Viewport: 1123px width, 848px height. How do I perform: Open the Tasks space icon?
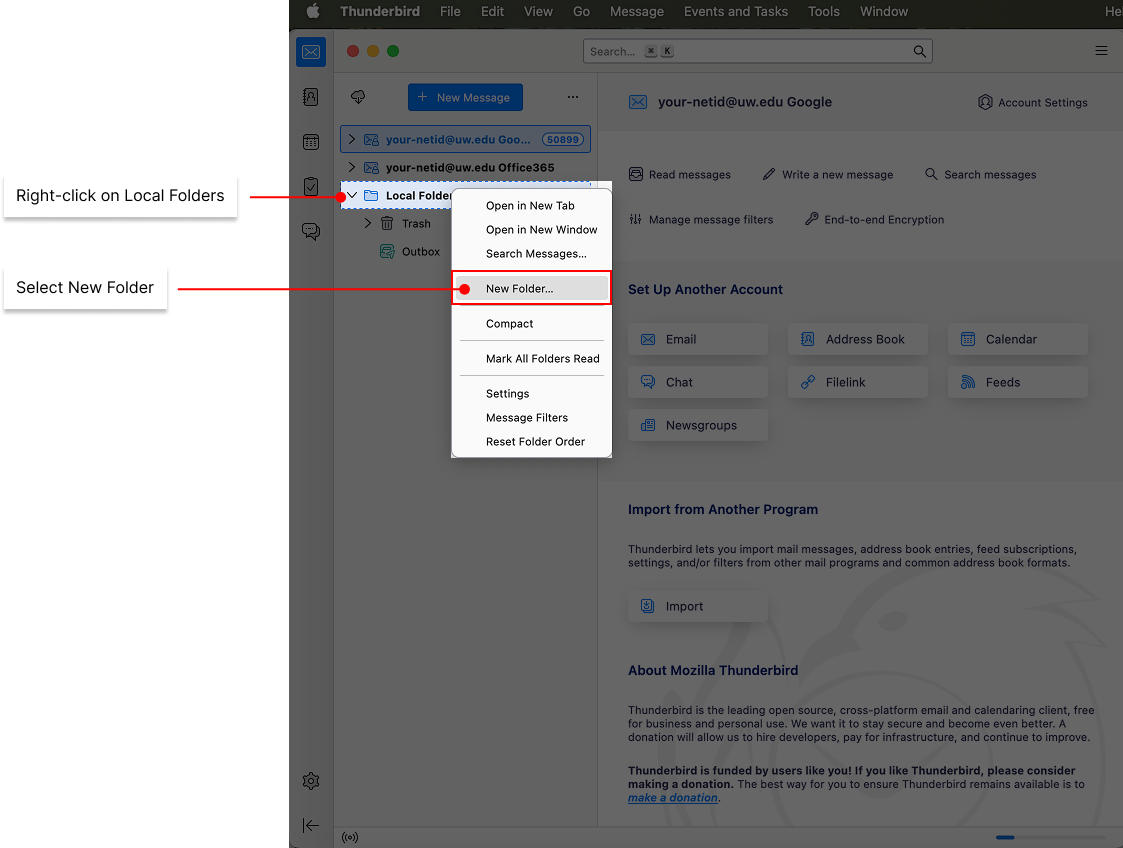point(311,187)
